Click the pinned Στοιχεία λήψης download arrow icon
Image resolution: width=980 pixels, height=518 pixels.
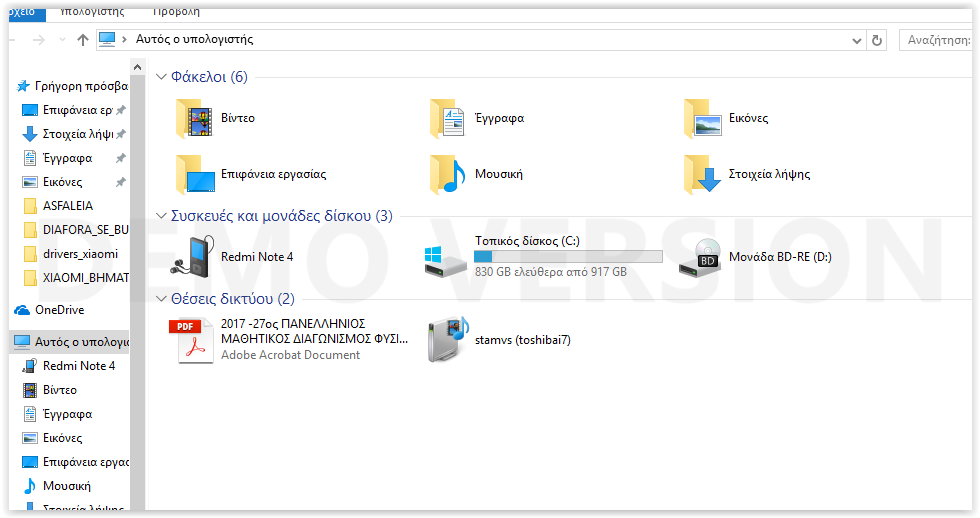[29, 134]
